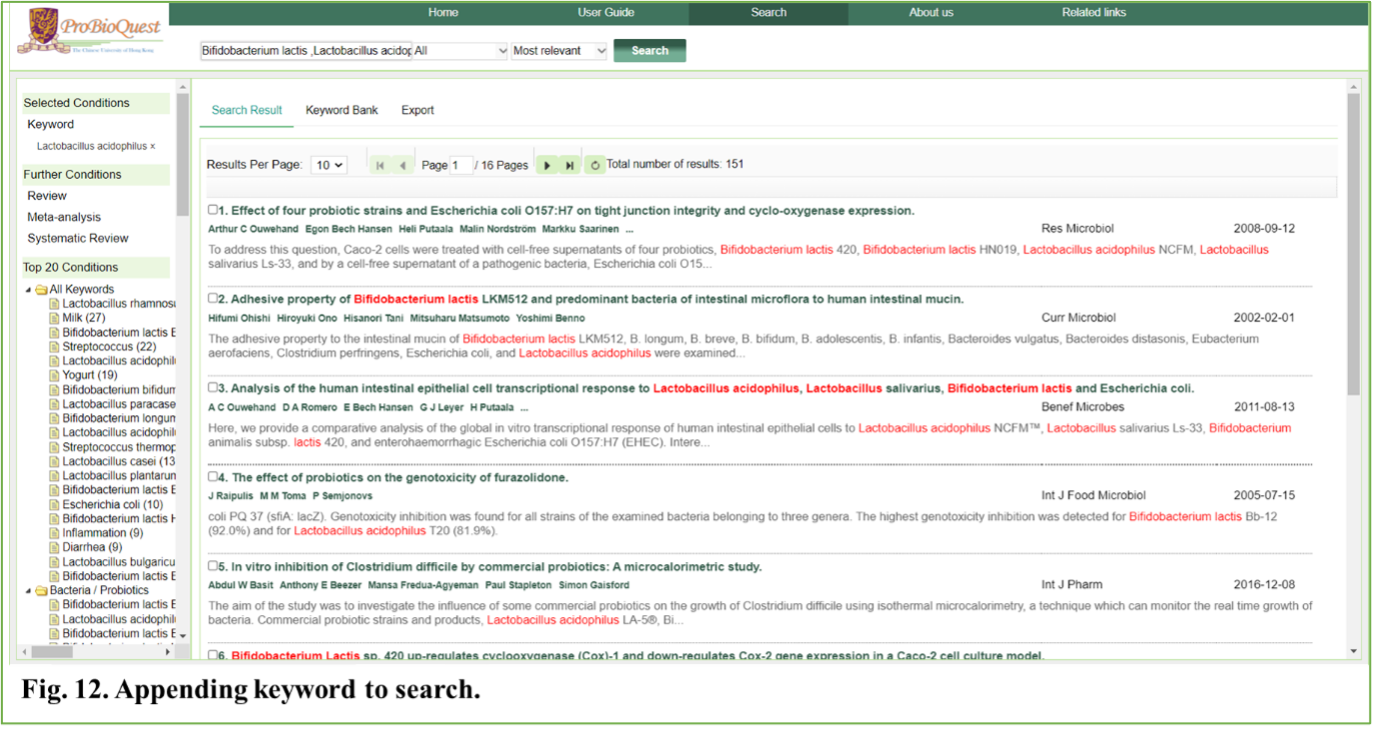
Task: Click the page number input field
Action: [460, 166]
